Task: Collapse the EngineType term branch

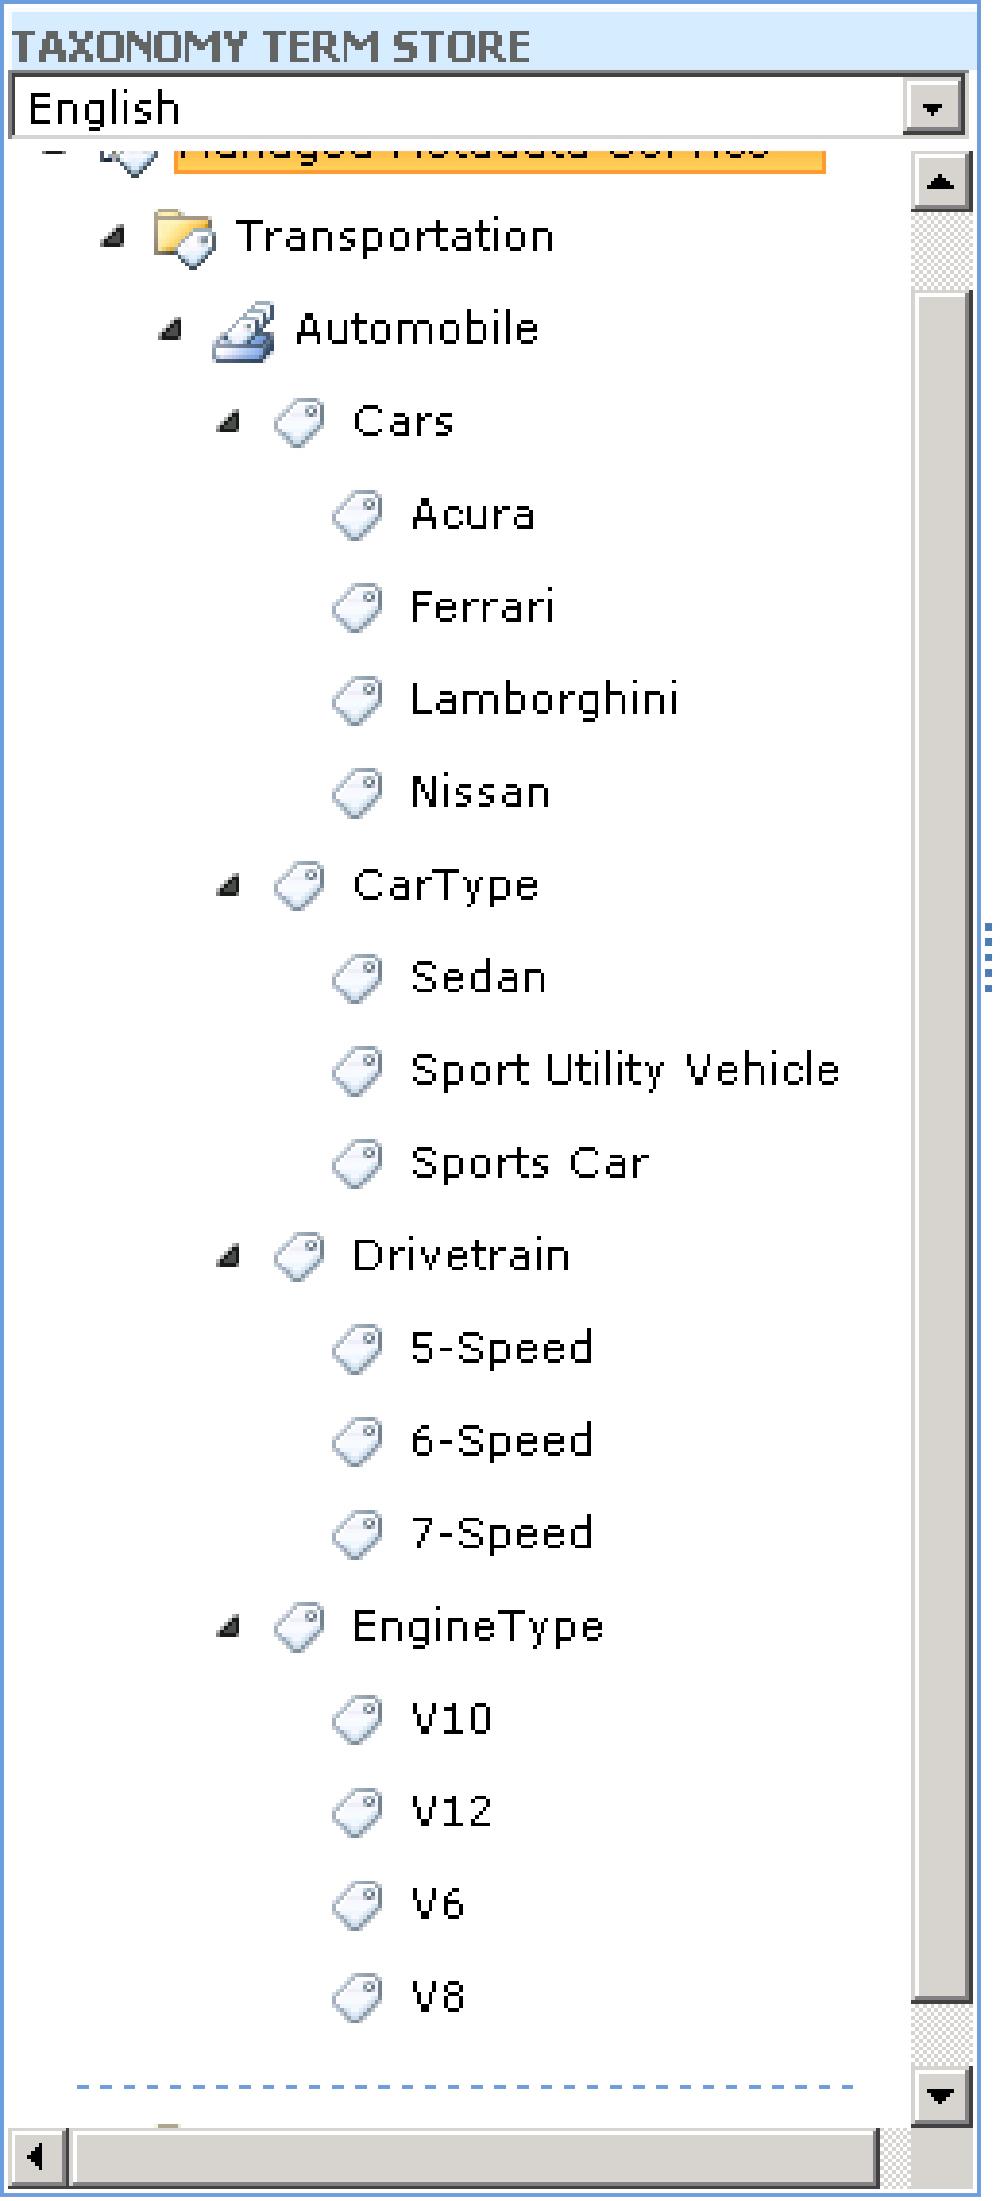Action: [229, 1628]
